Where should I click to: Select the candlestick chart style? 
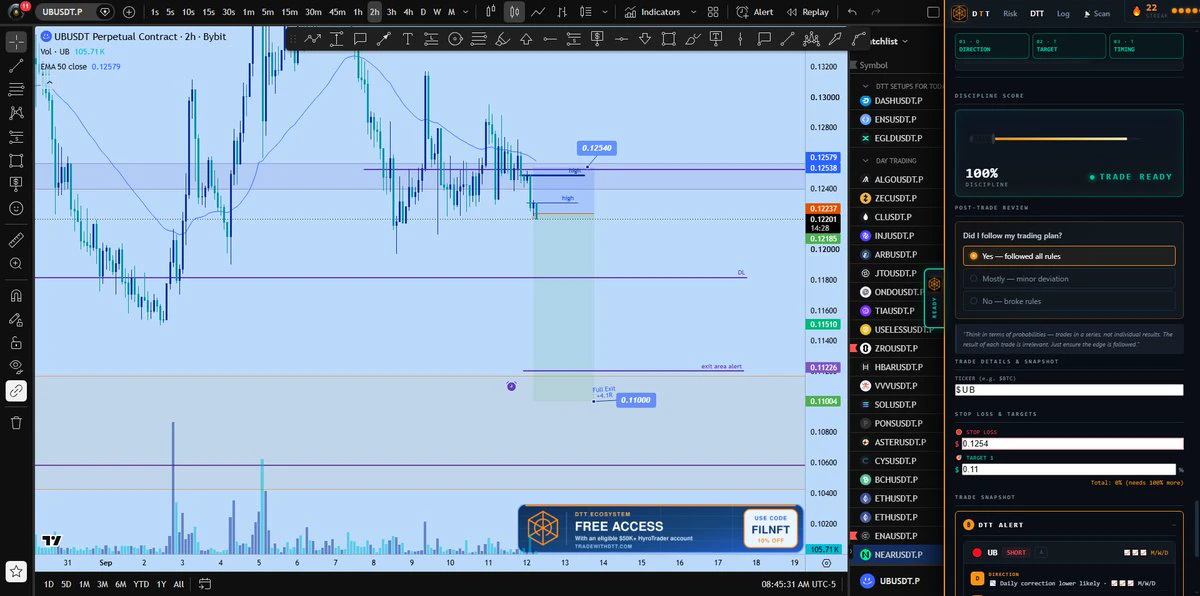[514, 12]
